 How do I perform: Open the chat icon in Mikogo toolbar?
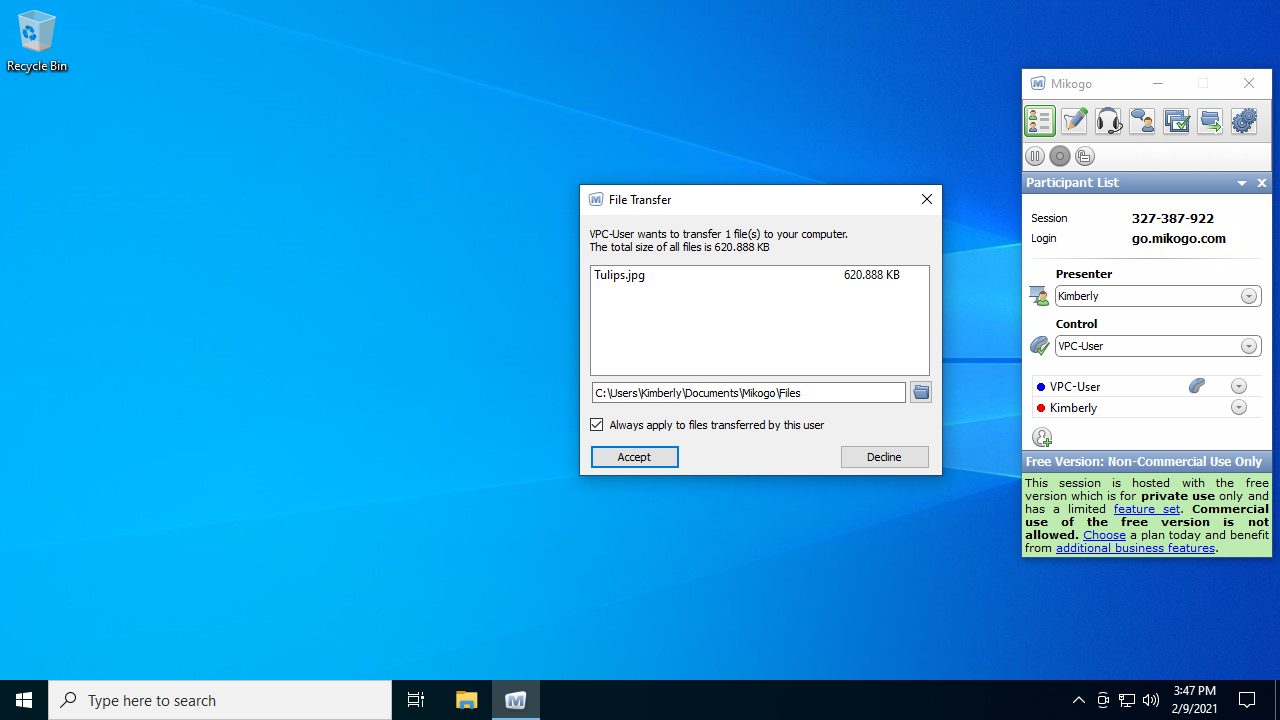coord(1142,121)
